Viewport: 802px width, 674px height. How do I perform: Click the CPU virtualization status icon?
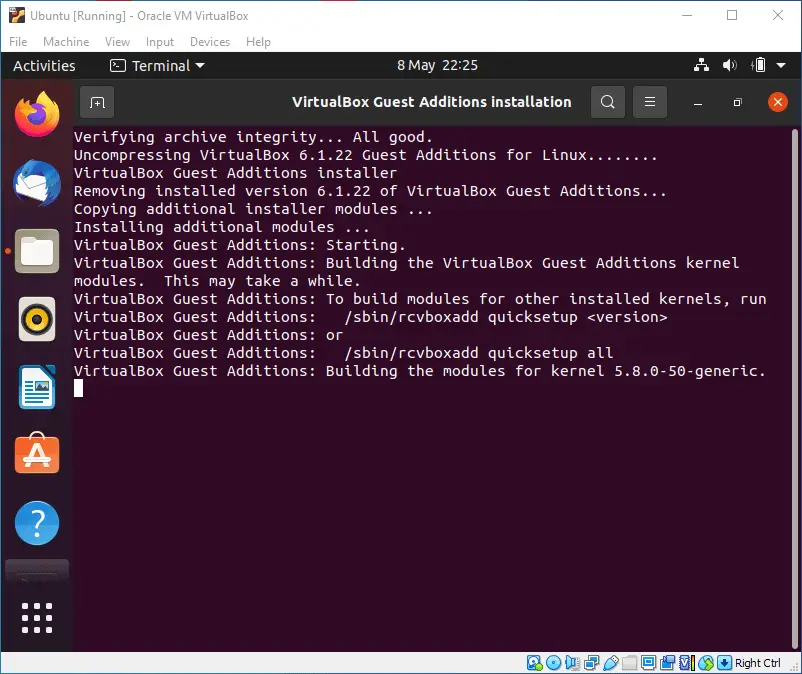point(687,663)
